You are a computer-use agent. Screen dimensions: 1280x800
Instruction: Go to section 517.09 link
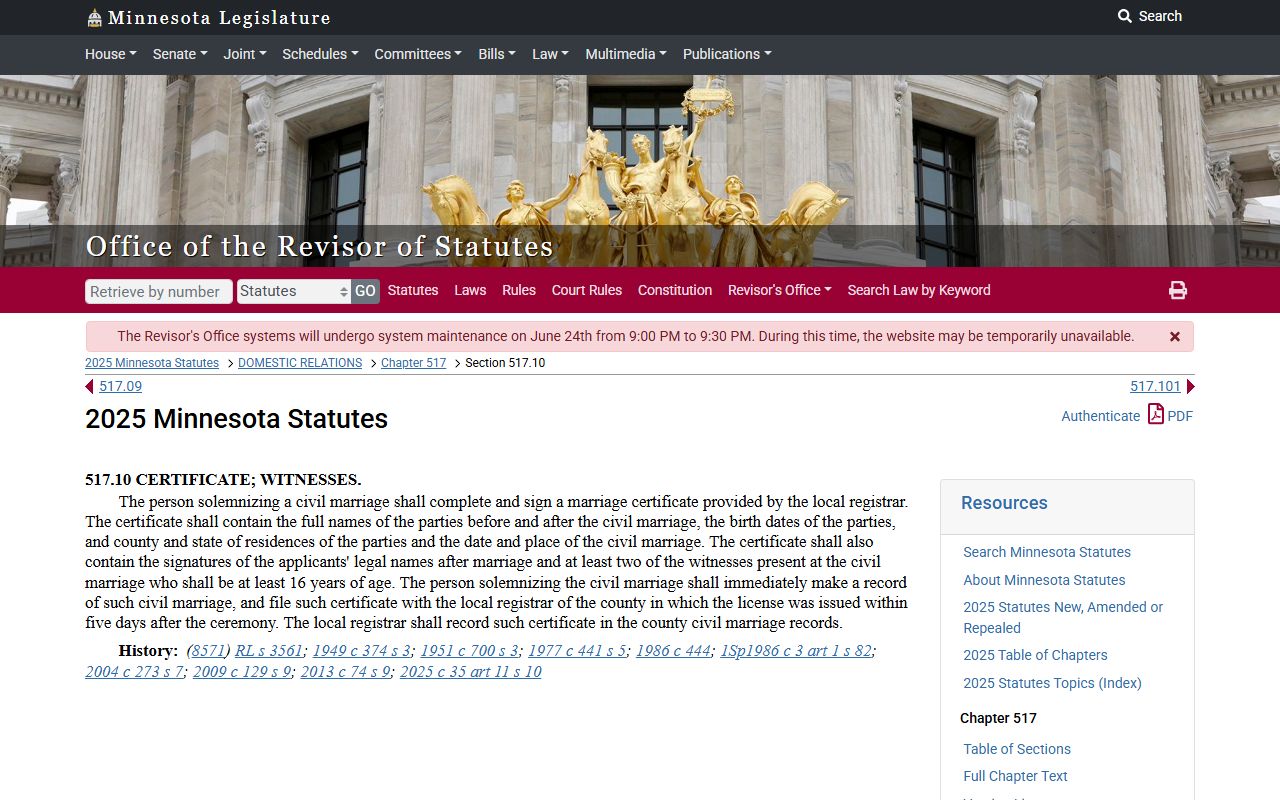tap(120, 386)
